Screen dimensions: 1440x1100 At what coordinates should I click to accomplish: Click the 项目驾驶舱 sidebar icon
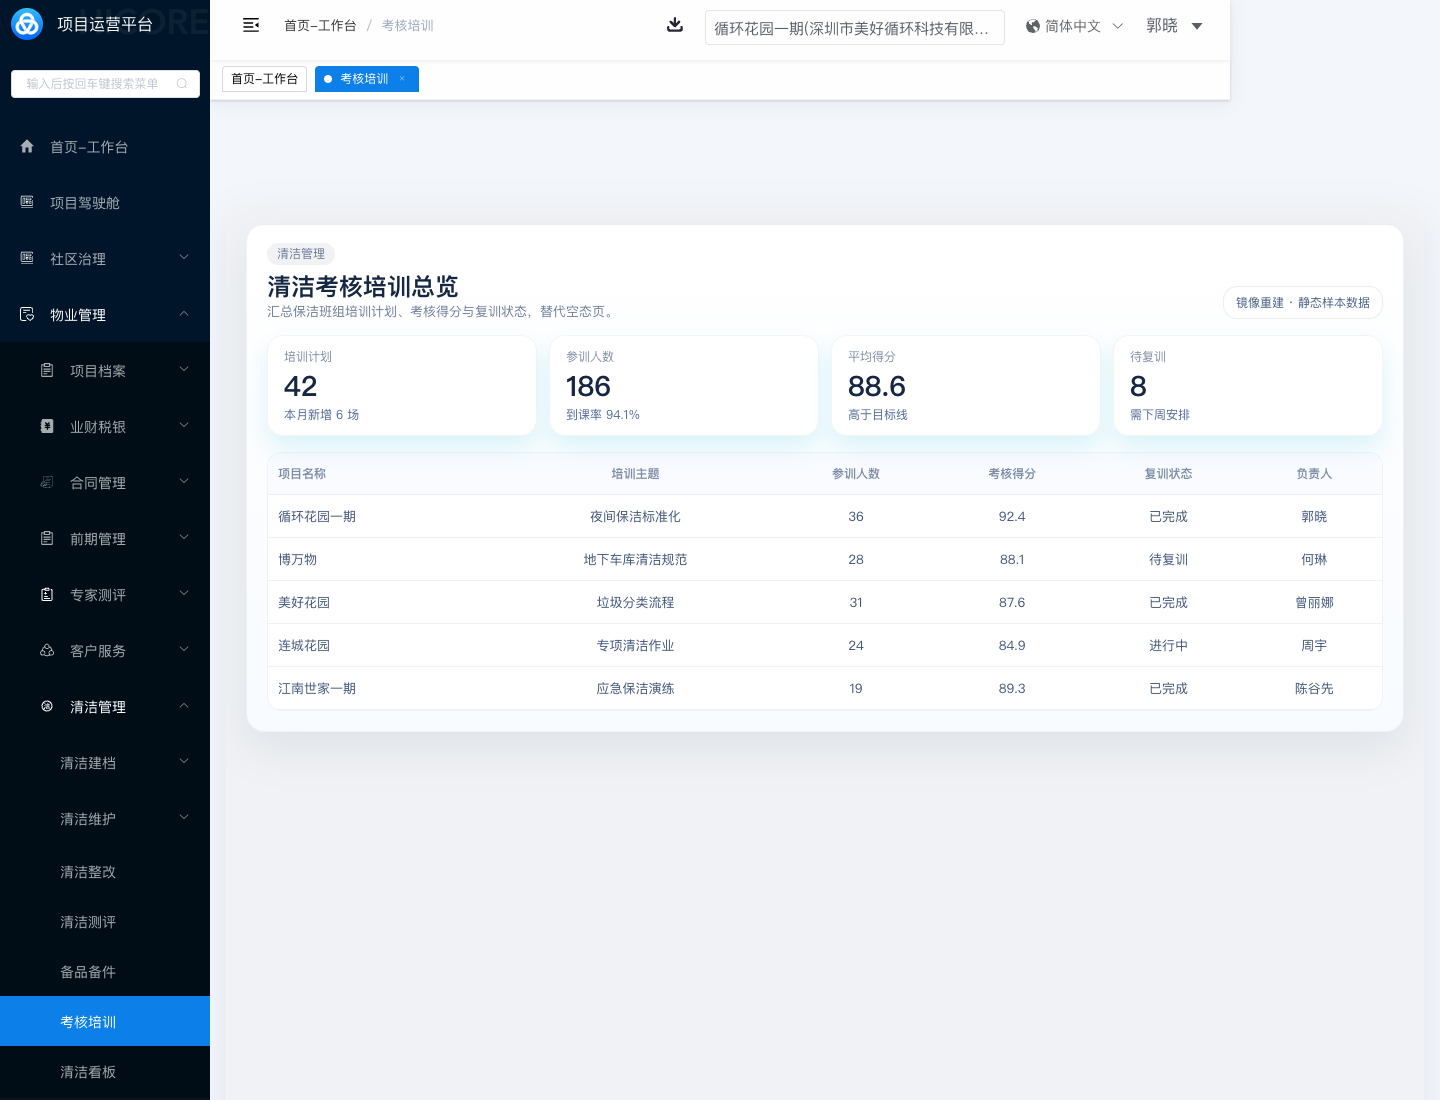coord(27,202)
